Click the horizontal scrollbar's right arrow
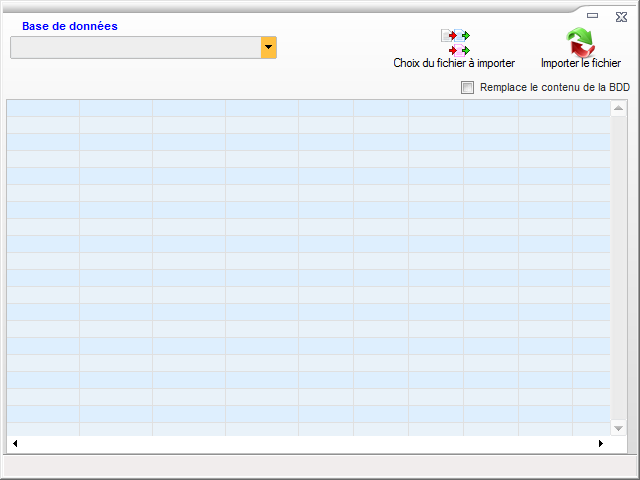Image resolution: width=640 pixels, height=480 pixels. (601, 443)
